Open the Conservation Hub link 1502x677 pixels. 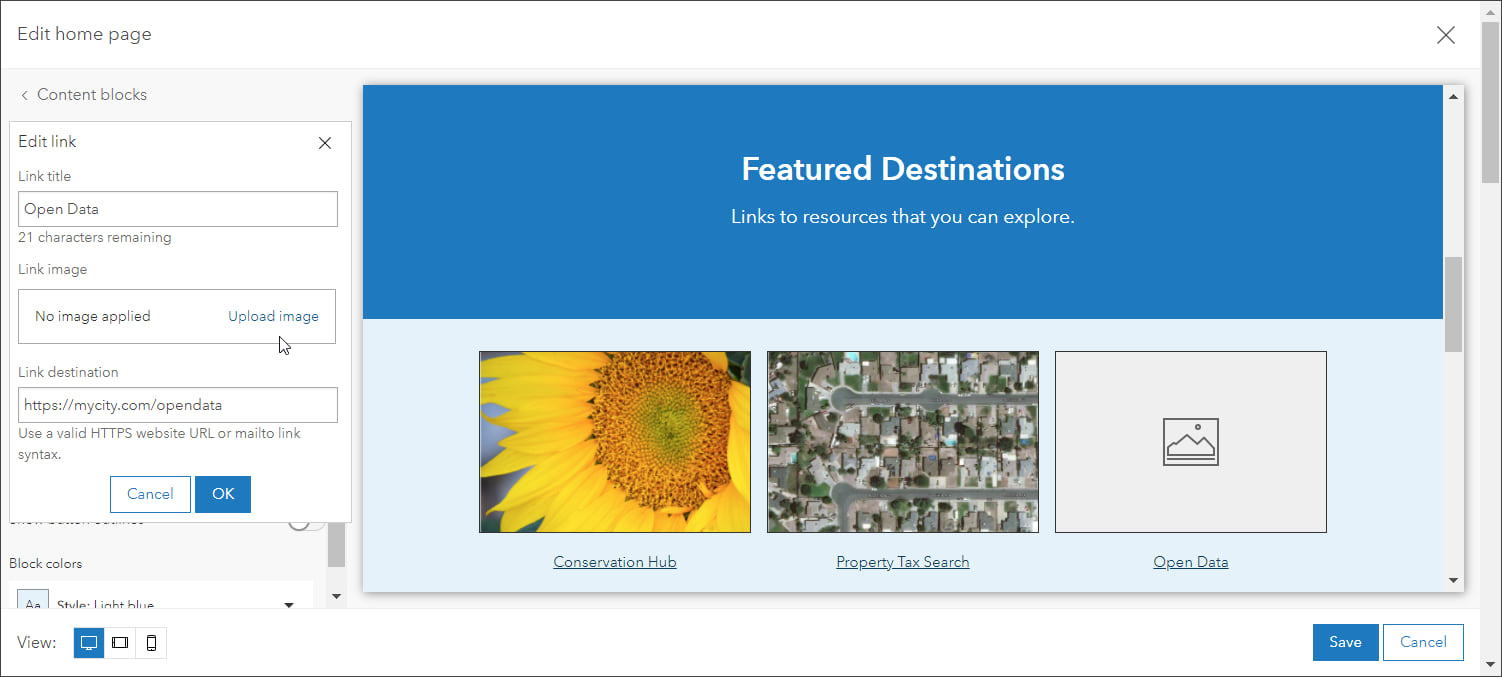[x=615, y=562]
